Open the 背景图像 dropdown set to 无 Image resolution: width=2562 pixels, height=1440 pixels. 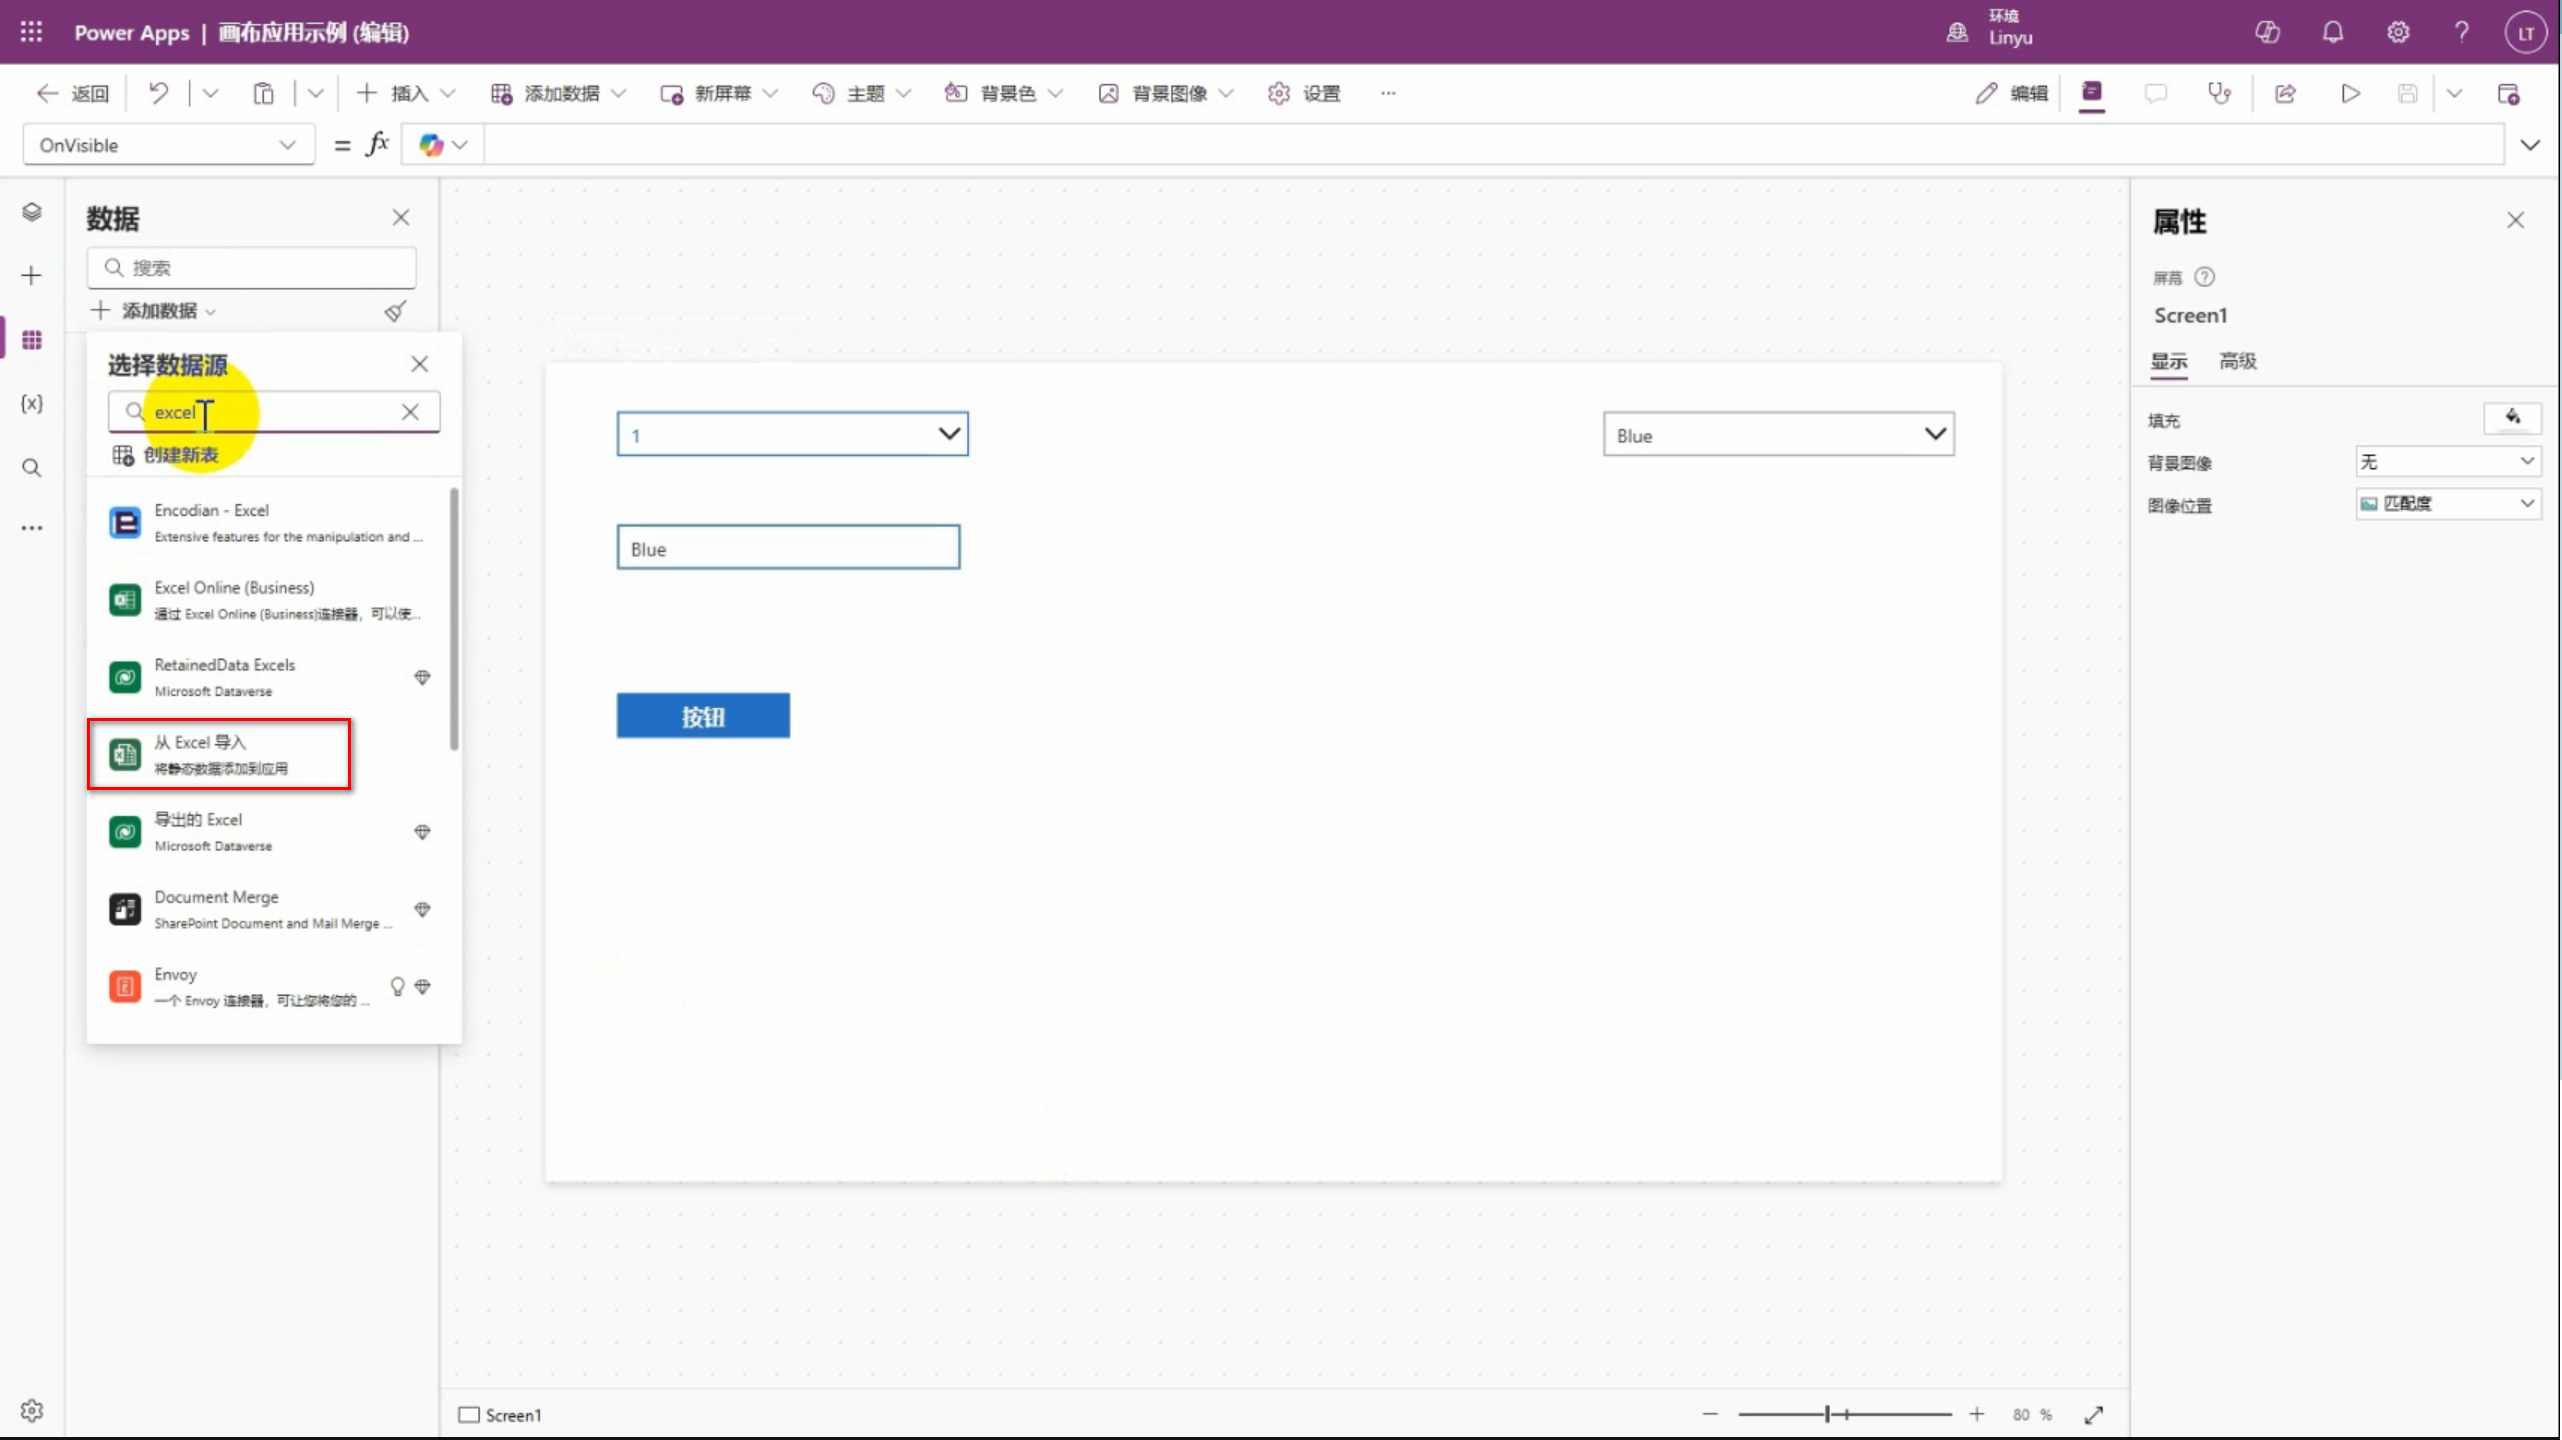coord(2447,461)
